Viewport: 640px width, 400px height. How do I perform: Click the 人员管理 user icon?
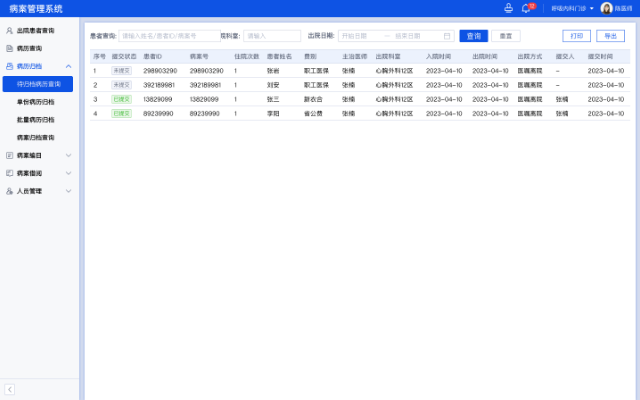(10, 190)
